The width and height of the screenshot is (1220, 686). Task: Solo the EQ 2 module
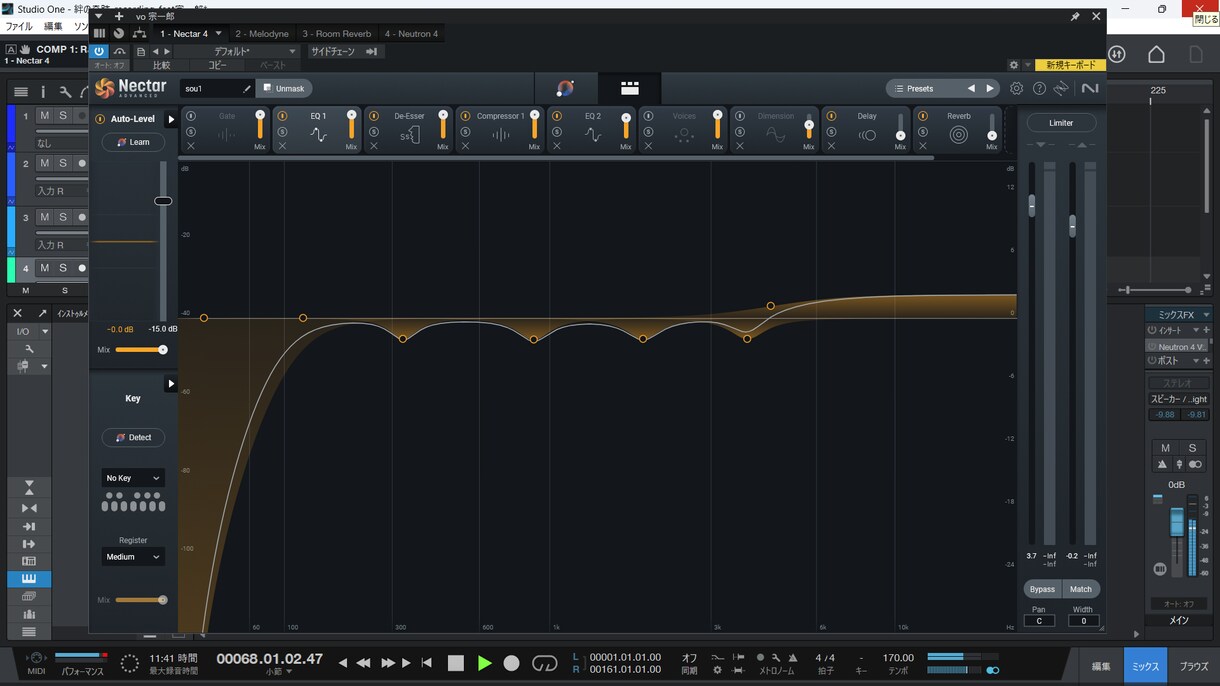point(557,132)
